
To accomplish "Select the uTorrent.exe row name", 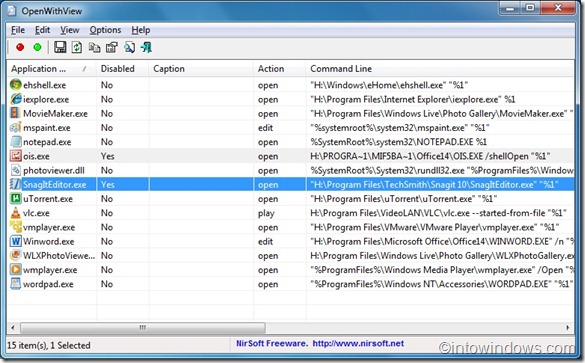I will (x=48, y=199).
